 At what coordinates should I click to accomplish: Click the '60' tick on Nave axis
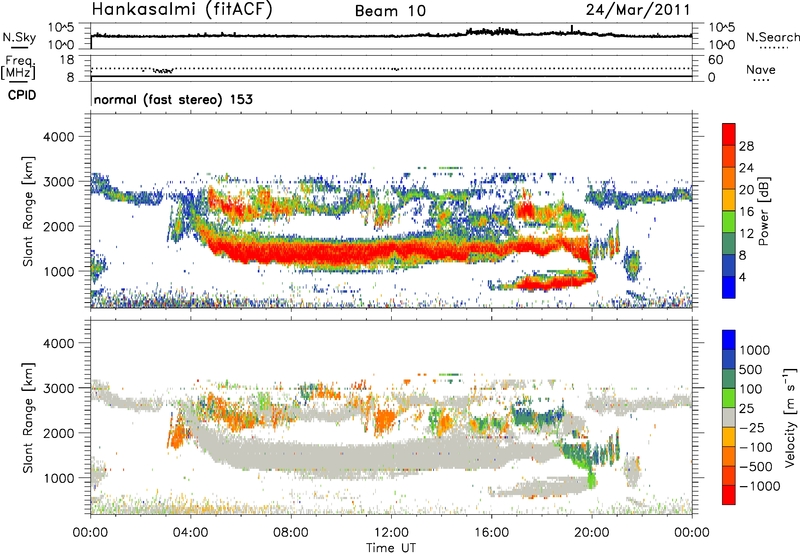pyautogui.click(x=715, y=60)
